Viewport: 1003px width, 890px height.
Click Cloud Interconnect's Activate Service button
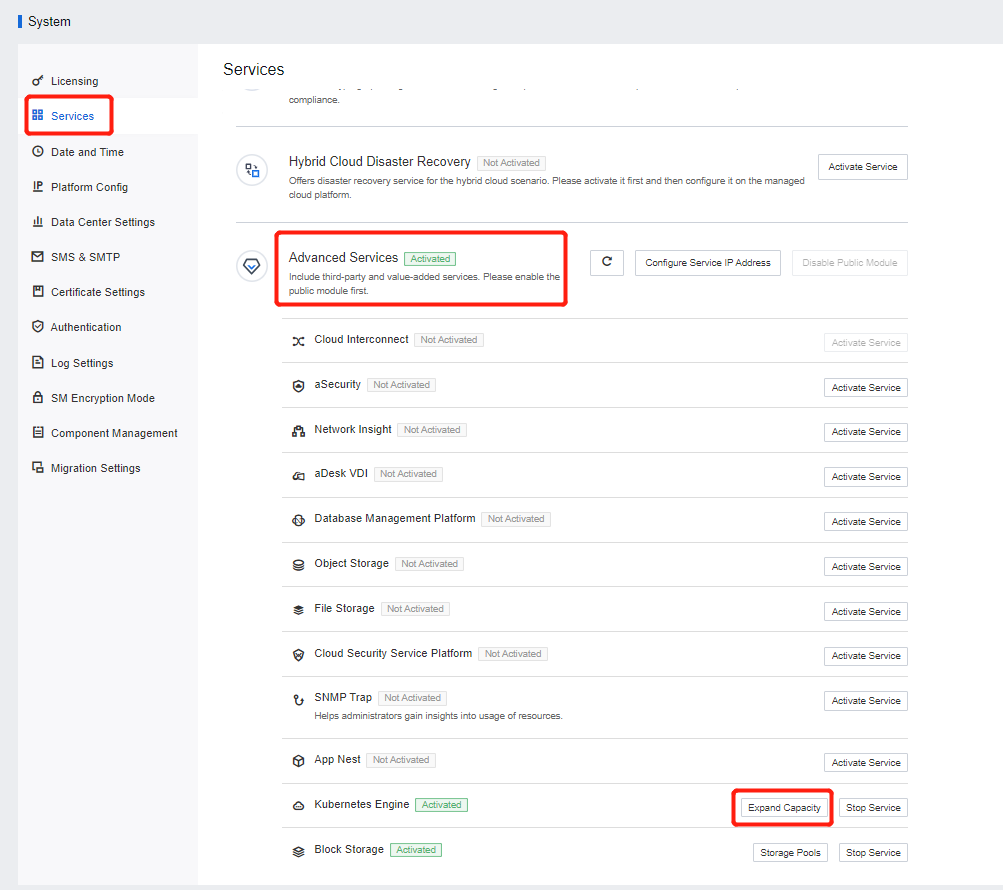pos(865,343)
